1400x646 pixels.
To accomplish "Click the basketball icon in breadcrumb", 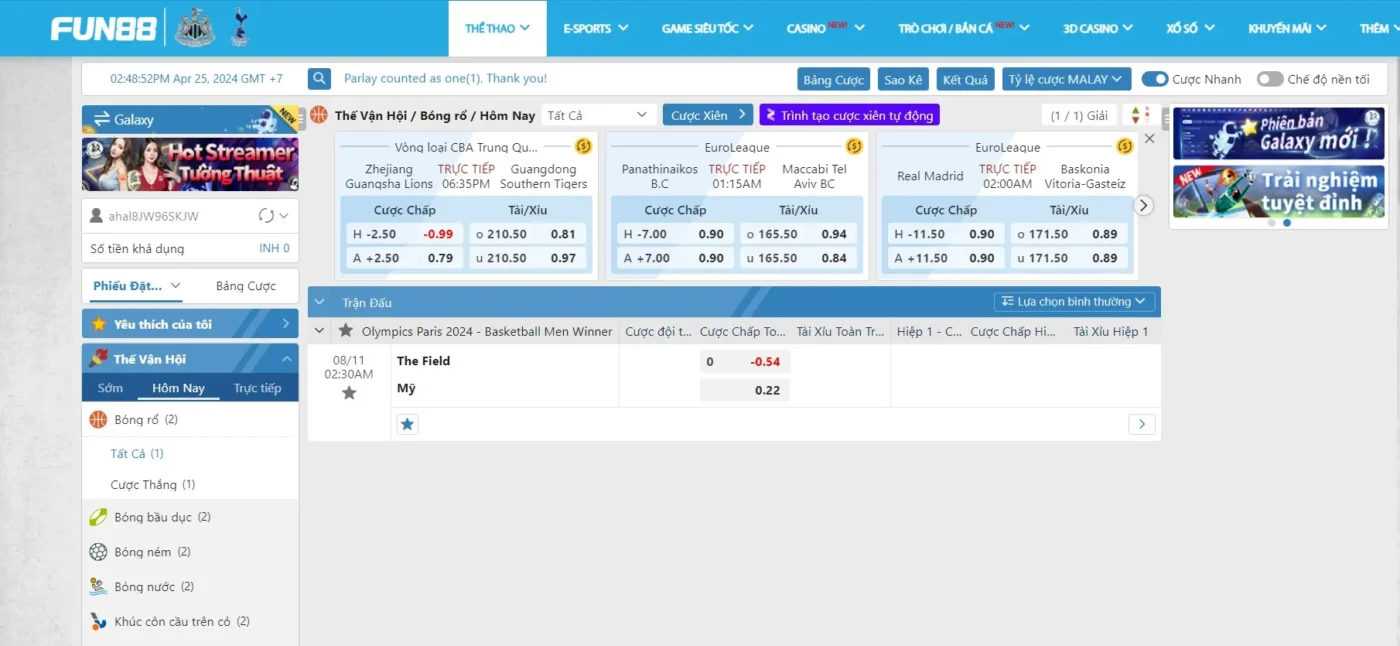I will (319, 115).
